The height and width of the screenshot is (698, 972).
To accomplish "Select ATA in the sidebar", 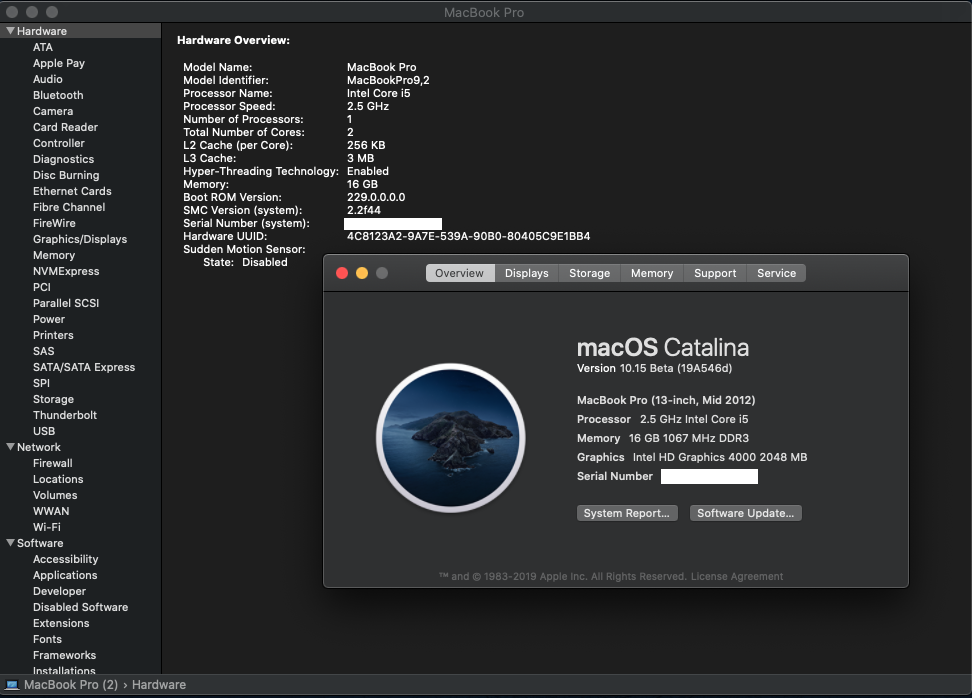I will (x=43, y=47).
